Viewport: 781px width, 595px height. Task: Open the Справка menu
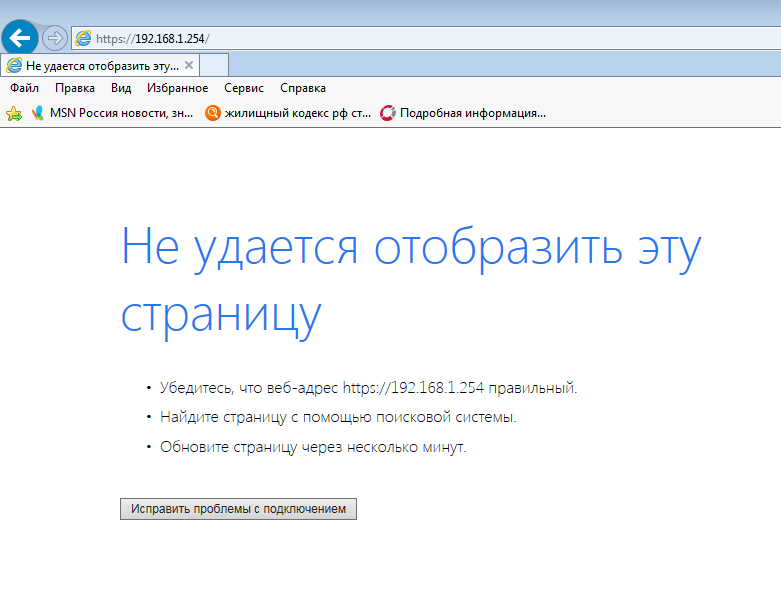pyautogui.click(x=303, y=88)
